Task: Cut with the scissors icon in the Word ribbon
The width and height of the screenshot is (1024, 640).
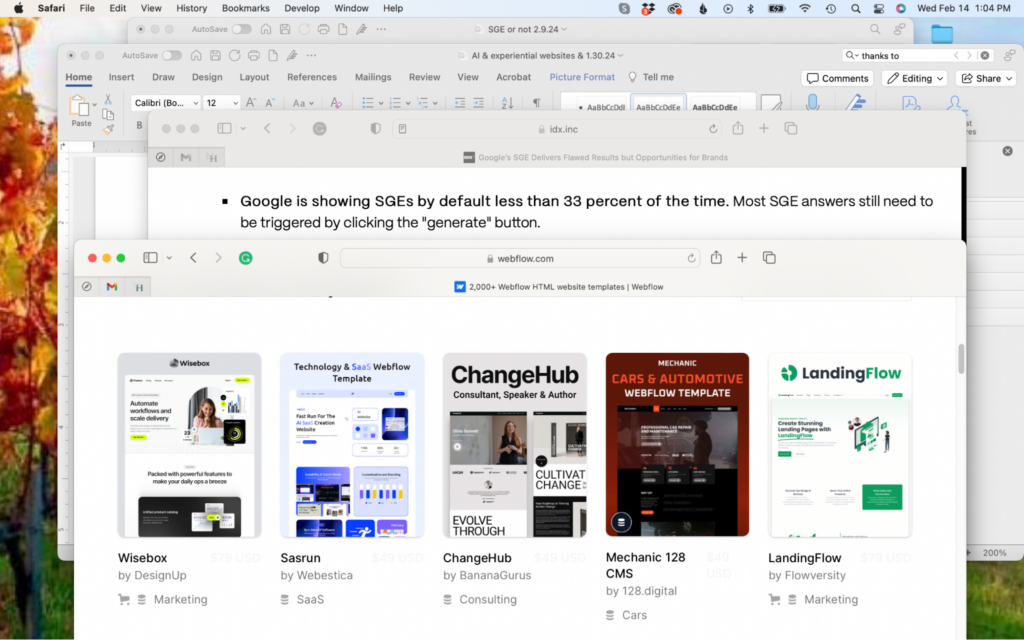Action: pyautogui.click(x=108, y=99)
